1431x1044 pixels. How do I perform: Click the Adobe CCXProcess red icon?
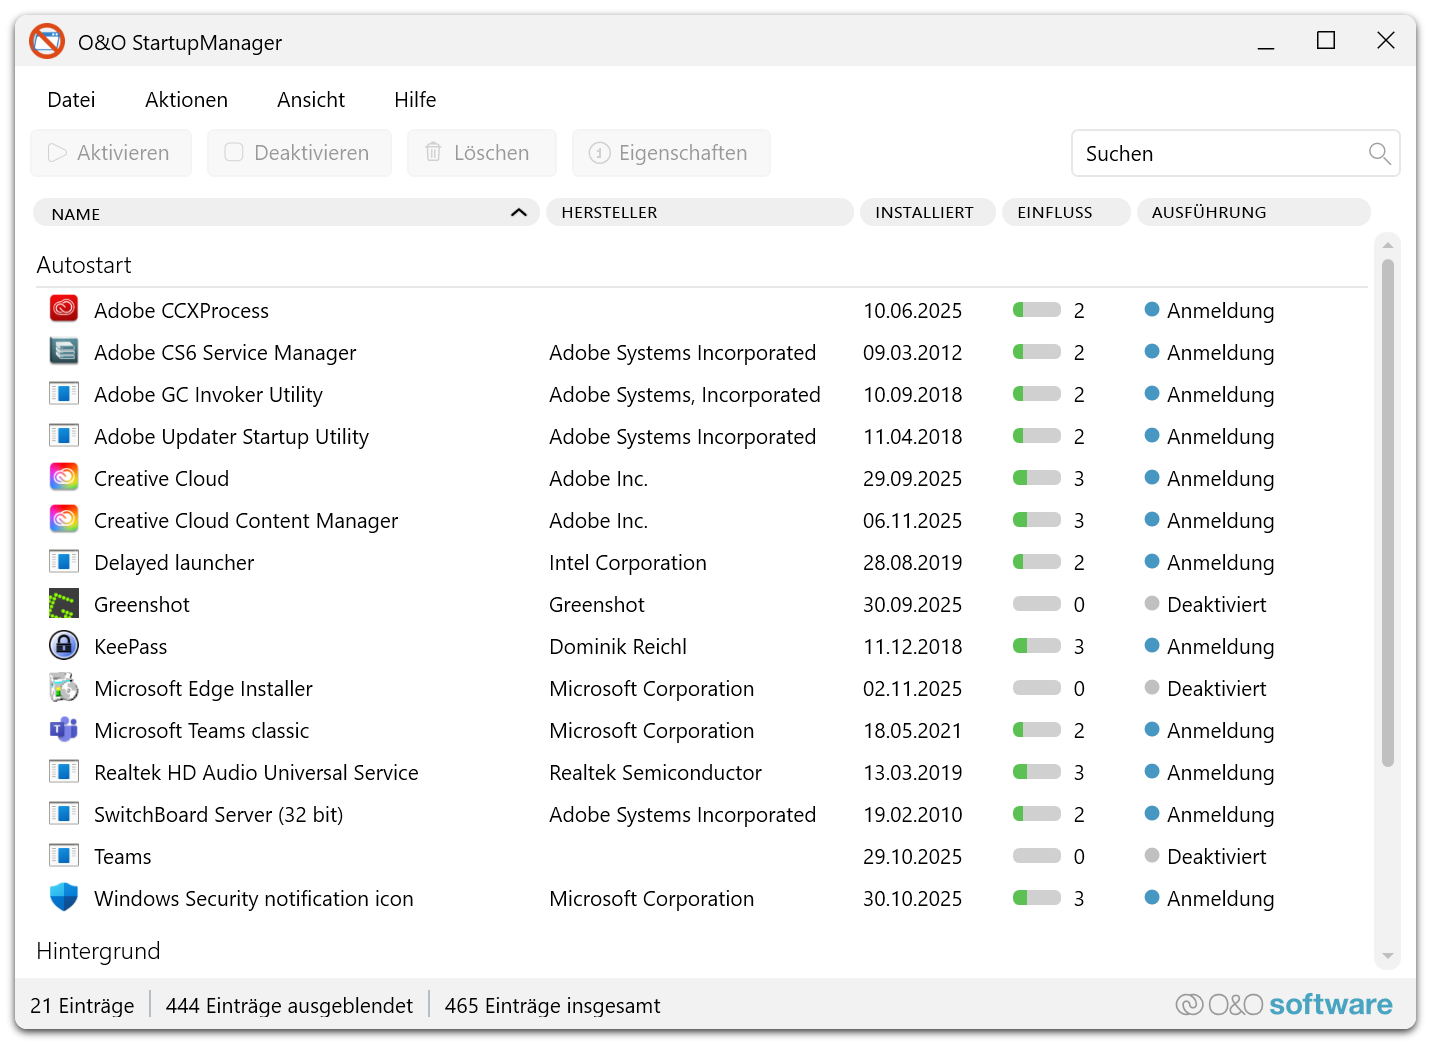coord(64,309)
